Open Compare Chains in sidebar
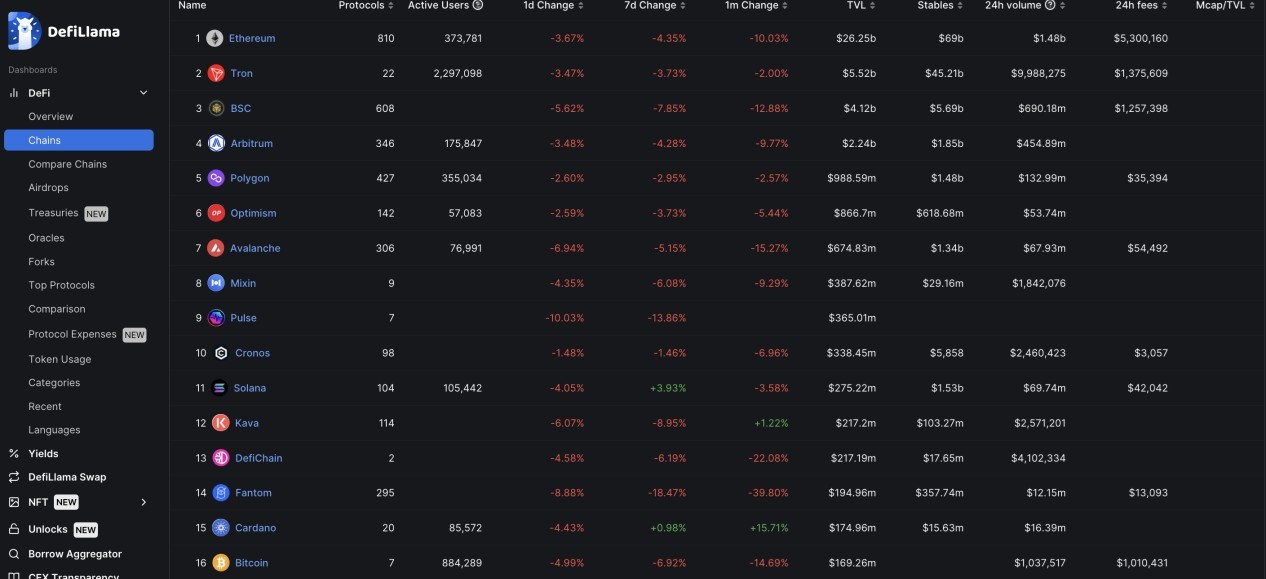The width and height of the screenshot is (1266, 579). tap(67, 164)
